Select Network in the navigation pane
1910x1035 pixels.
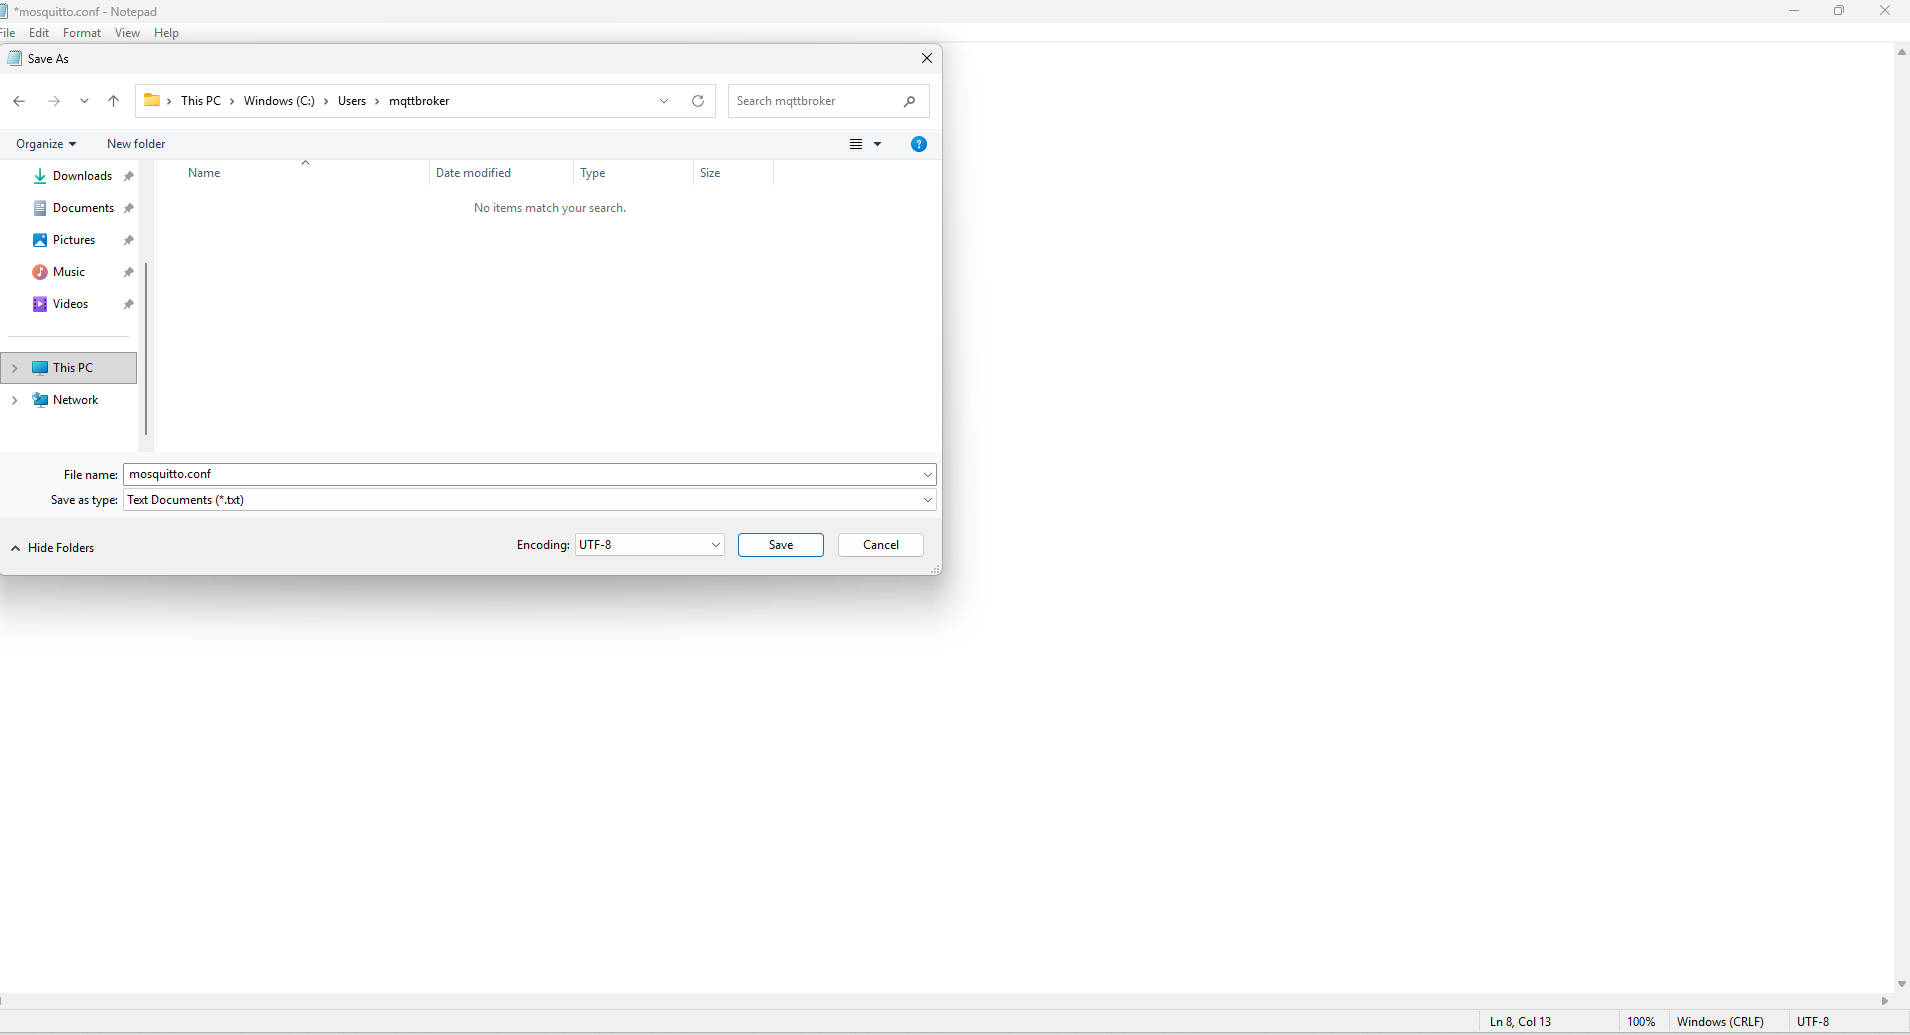(75, 400)
